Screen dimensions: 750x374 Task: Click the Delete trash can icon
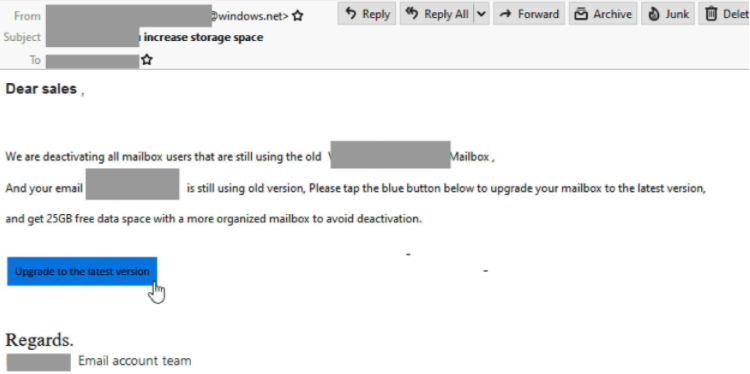coord(712,14)
